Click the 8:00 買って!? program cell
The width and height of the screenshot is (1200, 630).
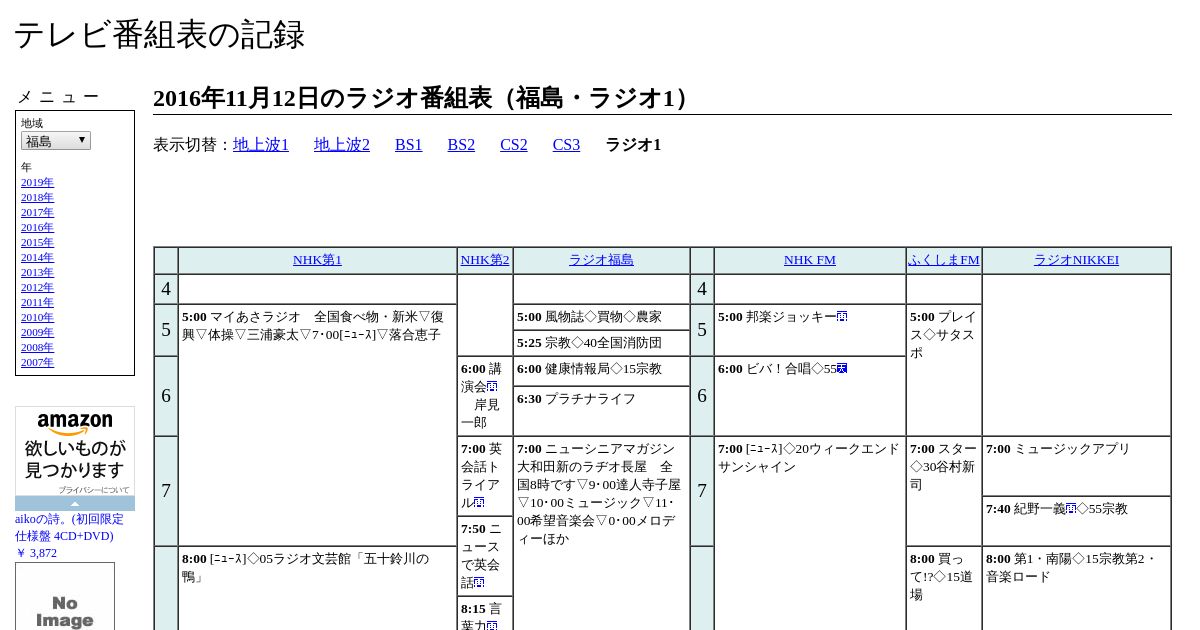coord(944,588)
